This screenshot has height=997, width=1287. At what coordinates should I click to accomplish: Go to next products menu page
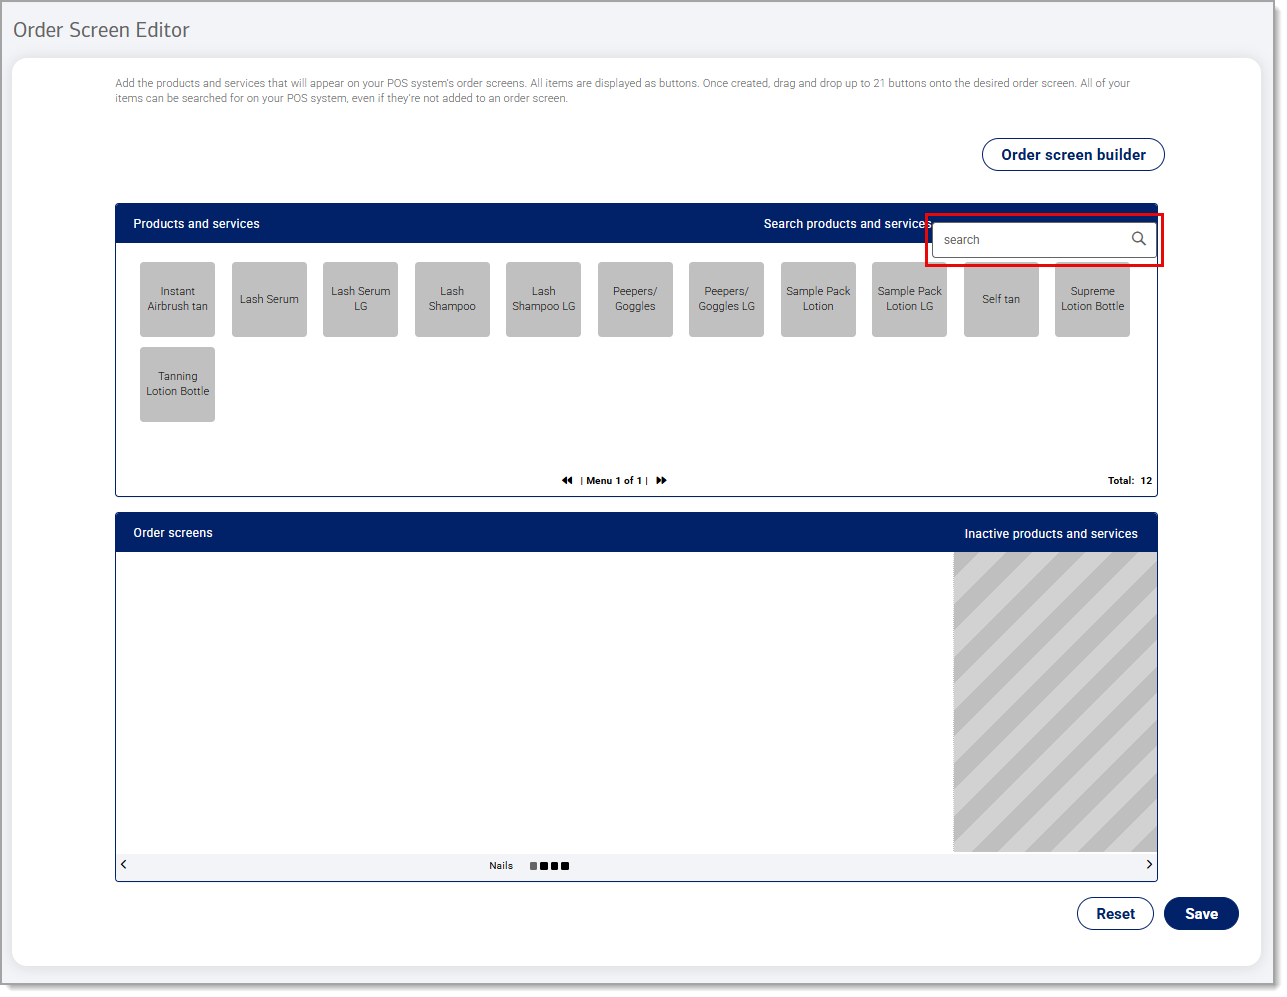tap(661, 481)
